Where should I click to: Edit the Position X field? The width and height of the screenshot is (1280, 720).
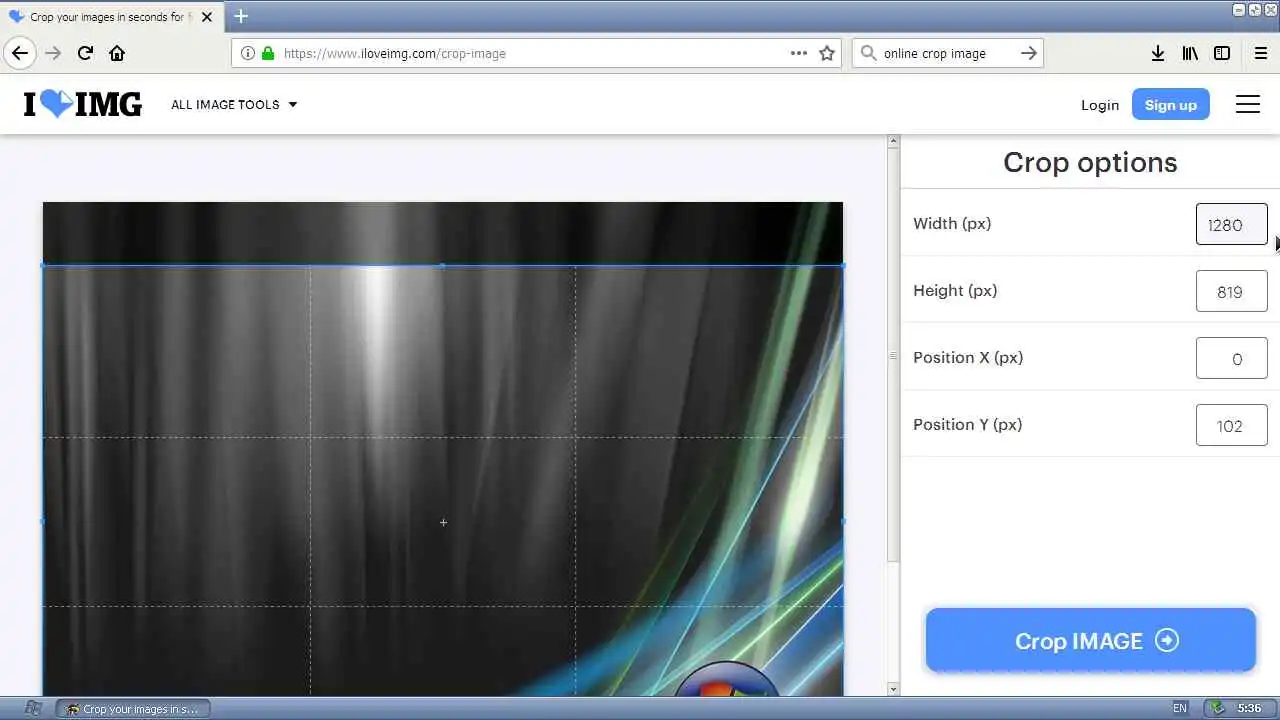click(1232, 358)
